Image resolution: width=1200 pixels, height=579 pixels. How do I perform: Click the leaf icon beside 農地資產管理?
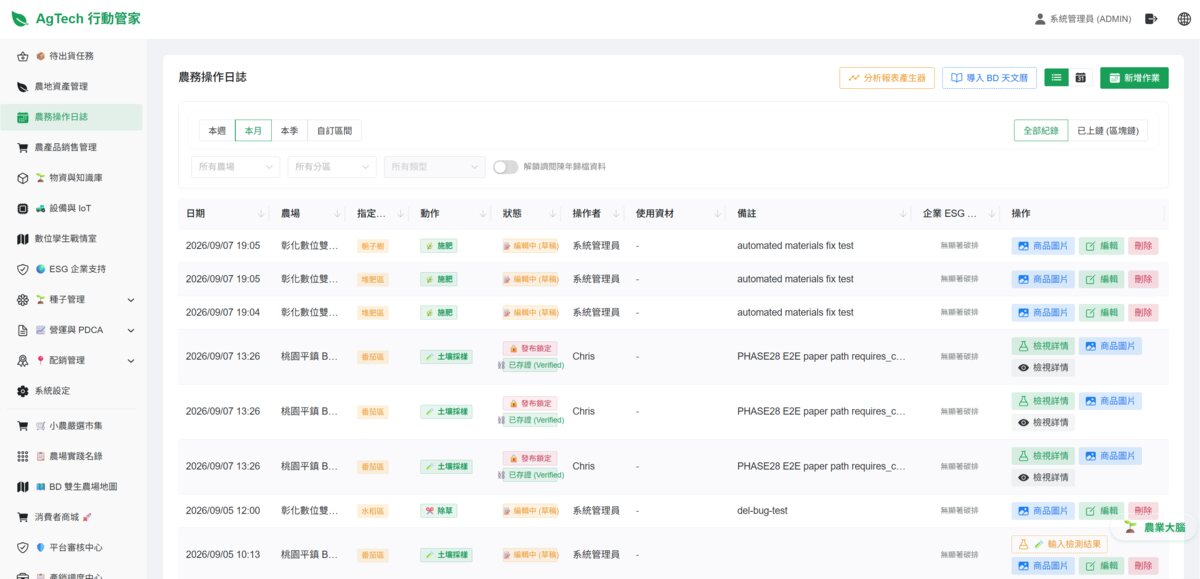pyautogui.click(x=23, y=87)
